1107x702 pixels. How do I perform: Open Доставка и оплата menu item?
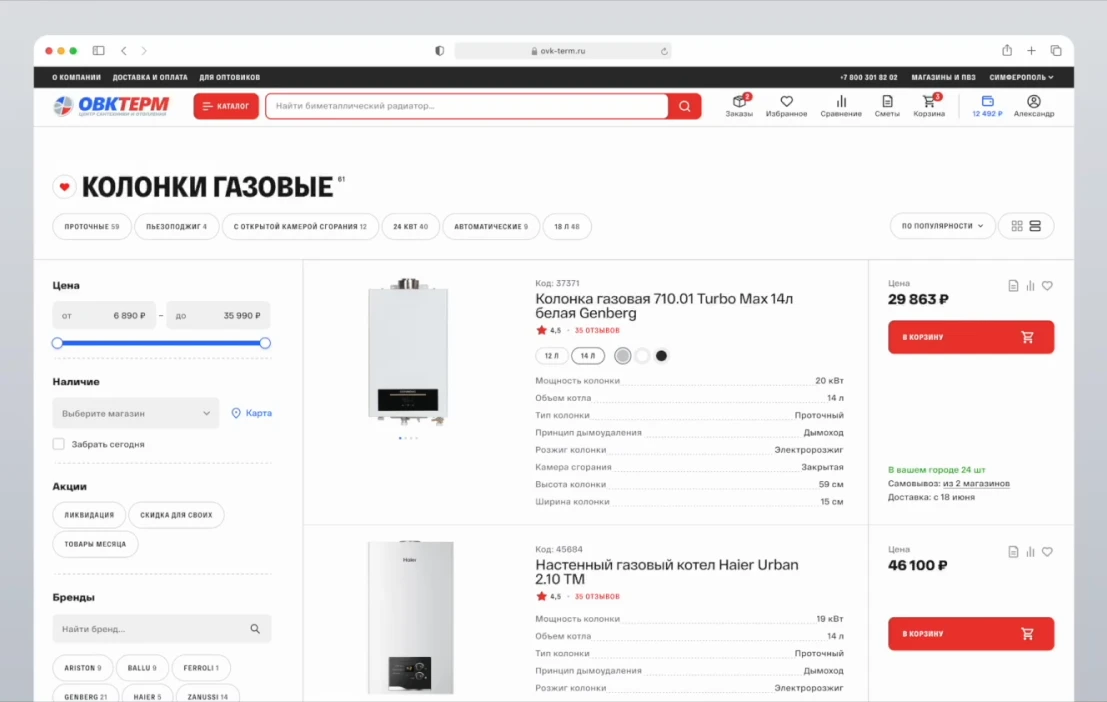[150, 77]
